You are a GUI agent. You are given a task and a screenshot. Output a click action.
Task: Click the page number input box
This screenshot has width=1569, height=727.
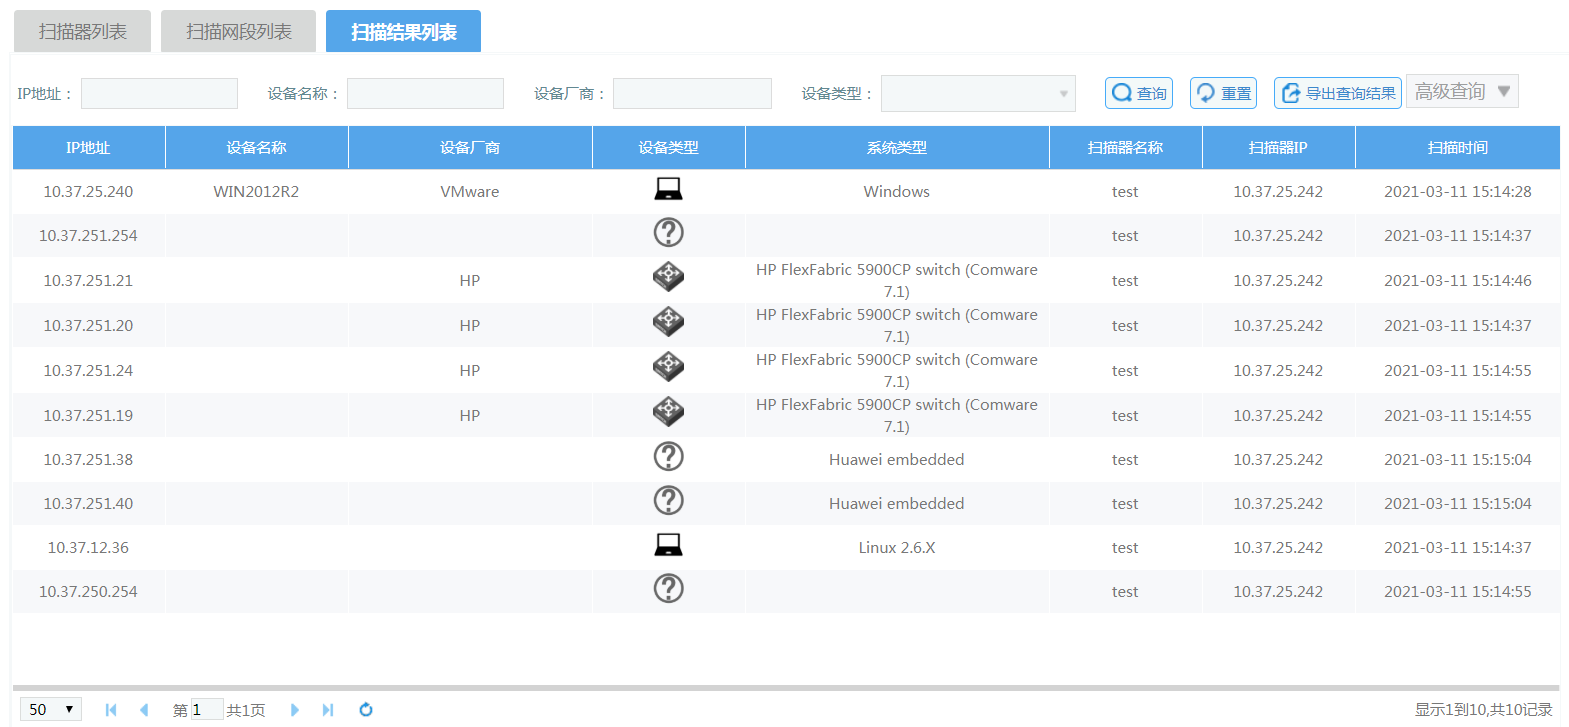(206, 709)
